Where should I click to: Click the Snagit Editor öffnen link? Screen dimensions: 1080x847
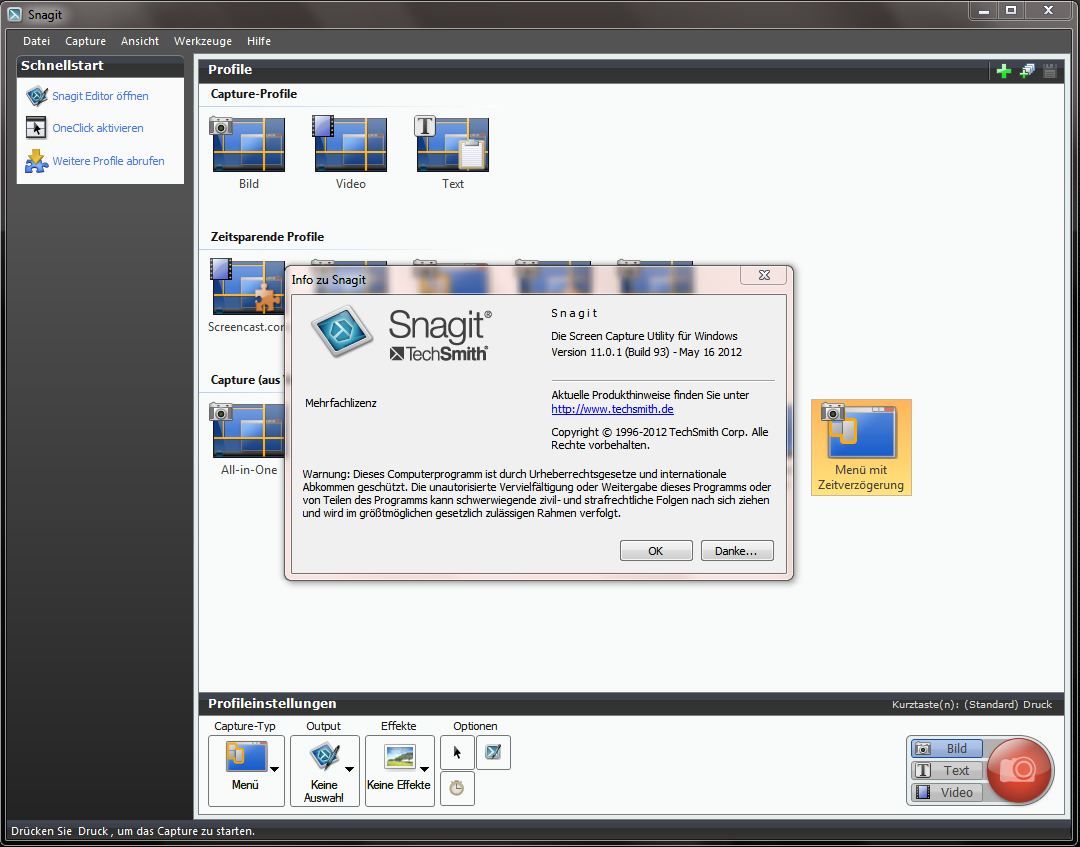101,96
